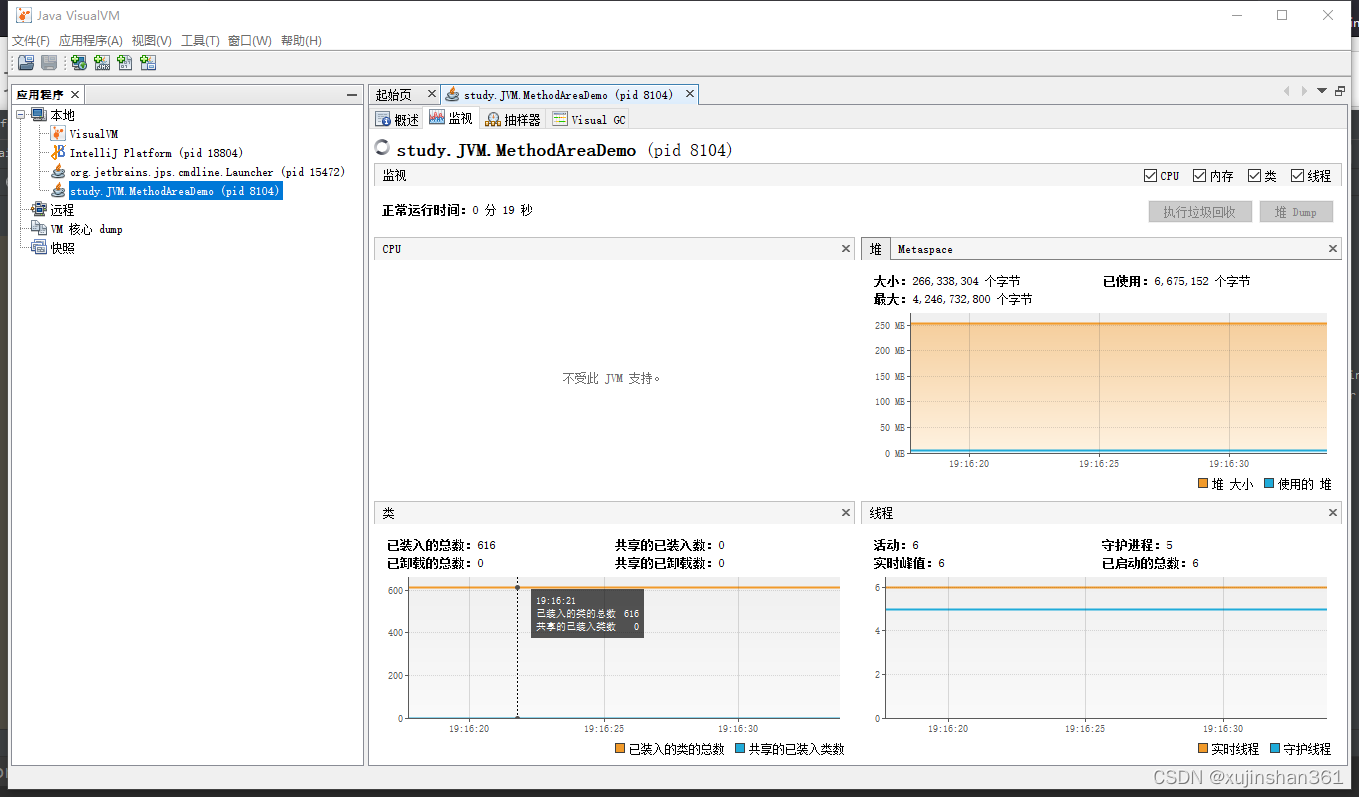Click the computer icon beside 本地
Screen dimensions: 1359x797
[x=39, y=115]
